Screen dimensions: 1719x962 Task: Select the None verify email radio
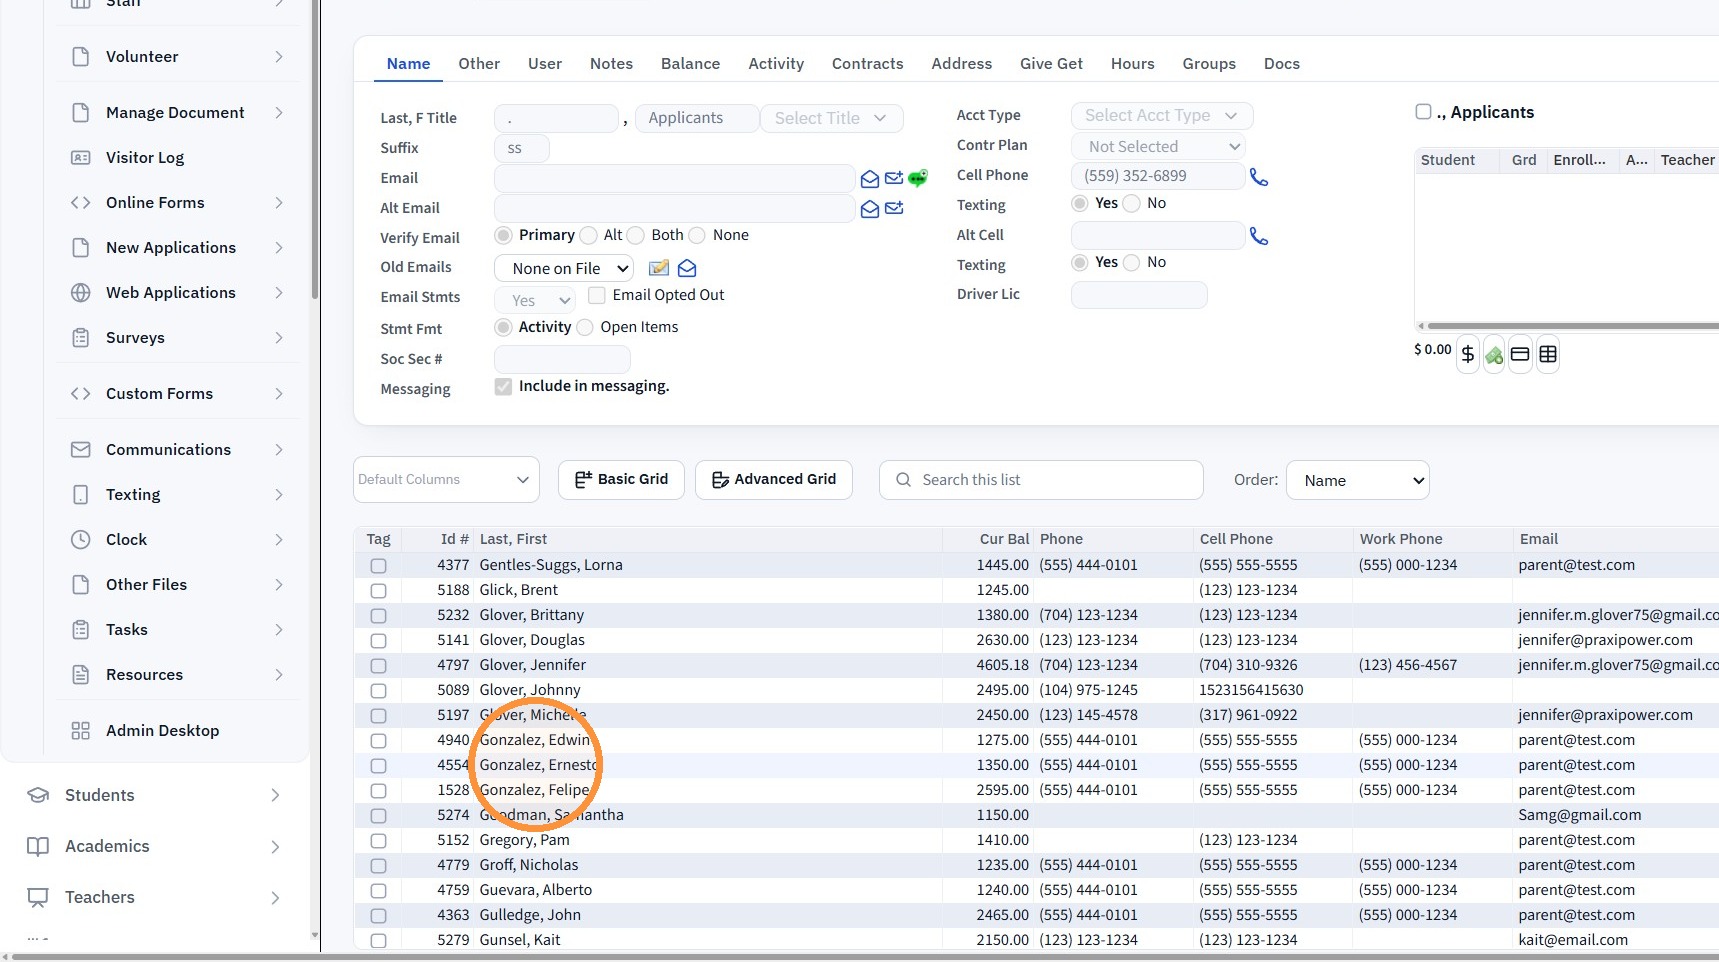[697, 235]
